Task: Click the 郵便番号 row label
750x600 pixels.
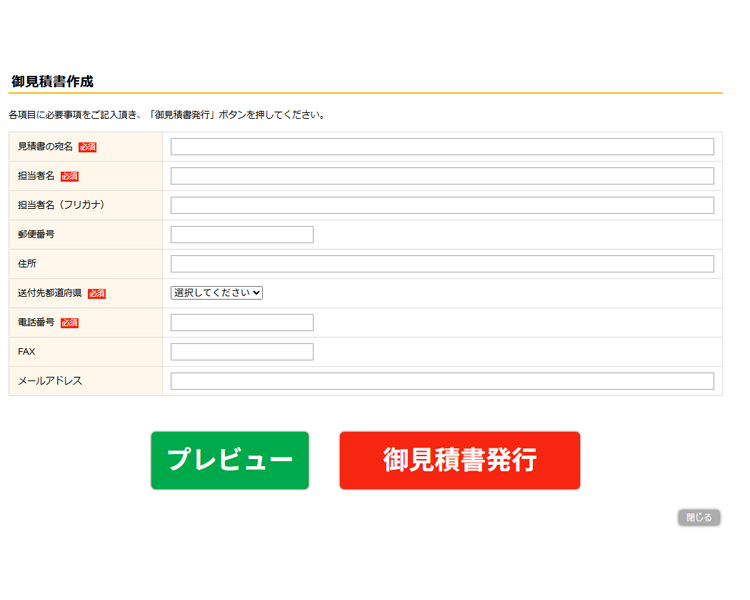Action: [36, 235]
